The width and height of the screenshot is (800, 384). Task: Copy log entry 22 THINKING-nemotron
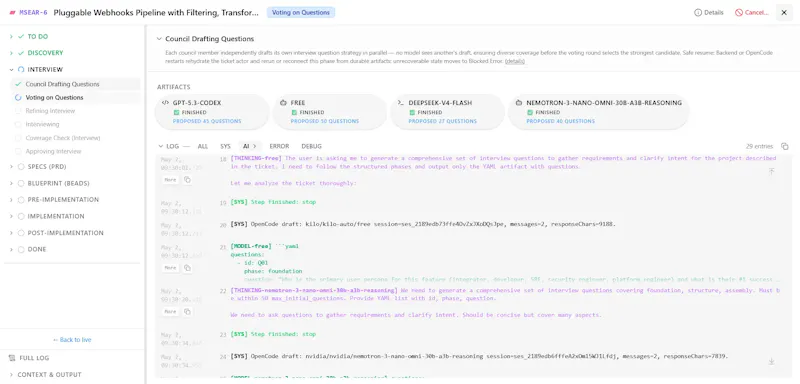click(187, 312)
